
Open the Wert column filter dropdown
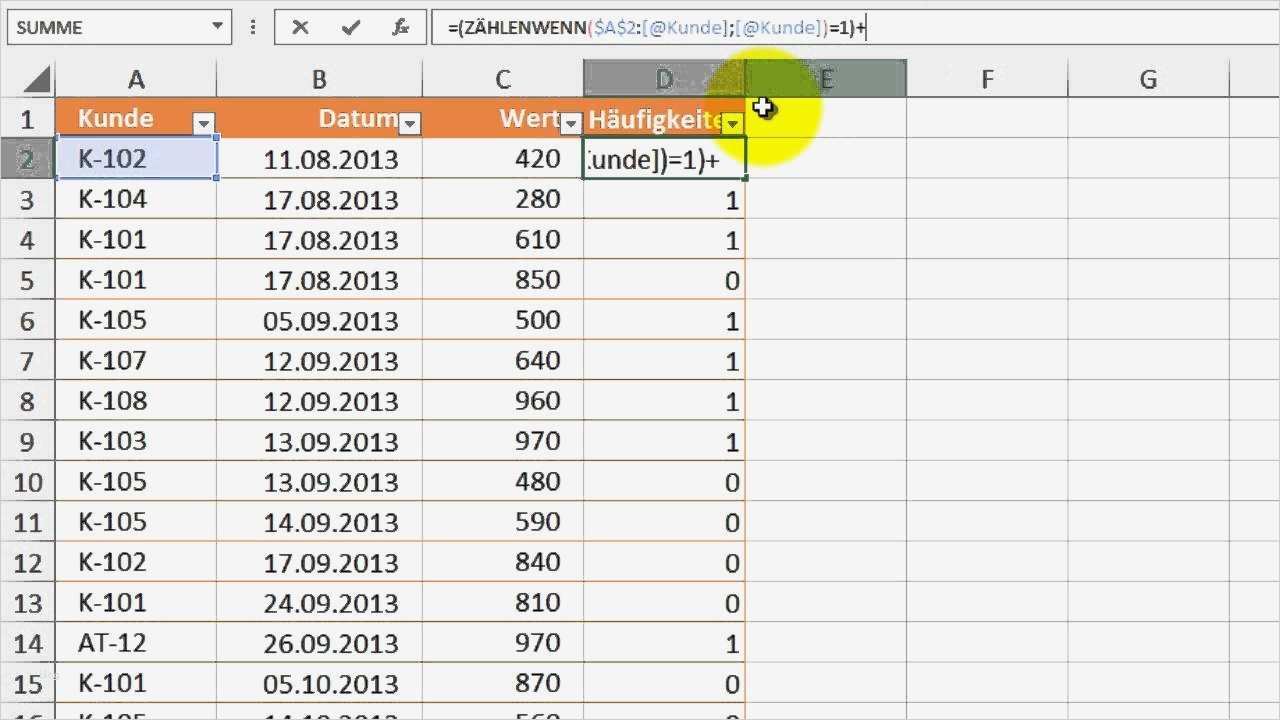pos(571,124)
